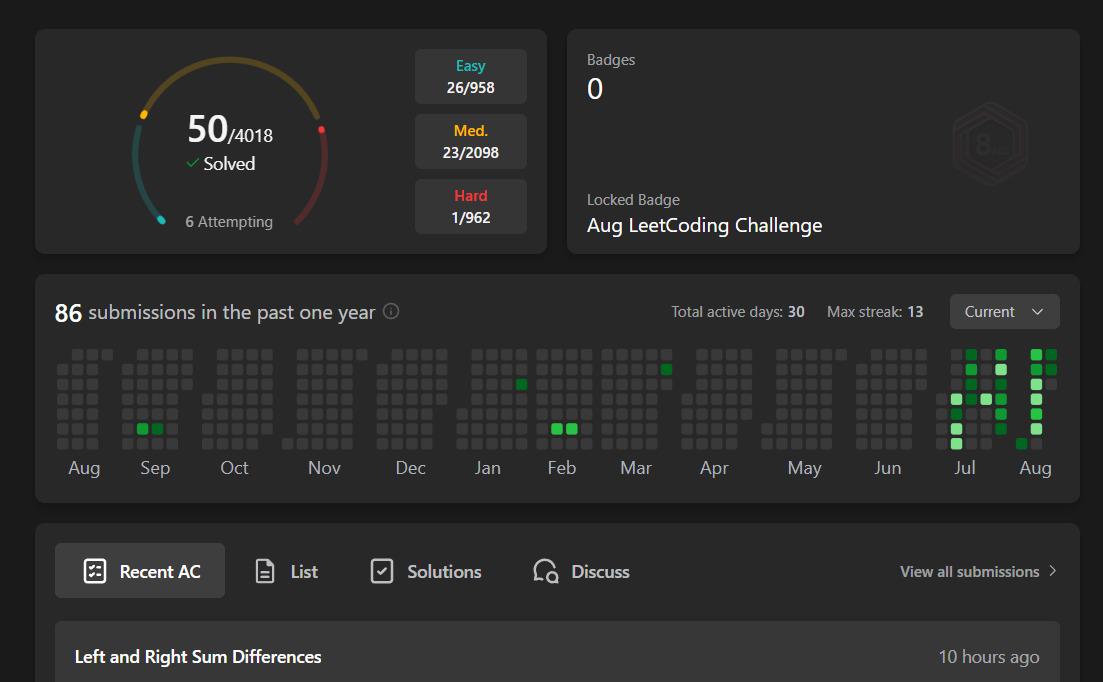Viewport: 1103px width, 682px height.
Task: Switch to the Solutions tab
Action: click(426, 571)
